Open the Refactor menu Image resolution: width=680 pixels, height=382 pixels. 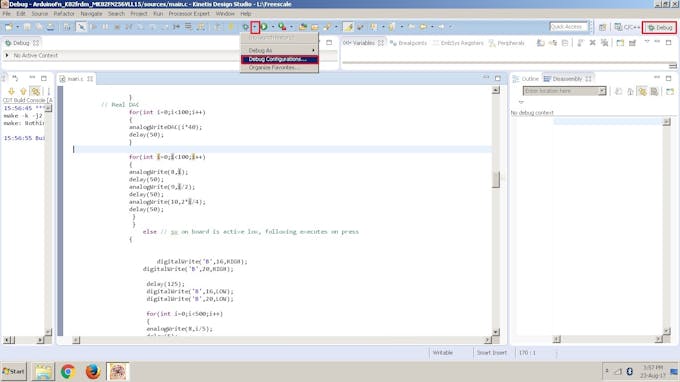coord(64,14)
